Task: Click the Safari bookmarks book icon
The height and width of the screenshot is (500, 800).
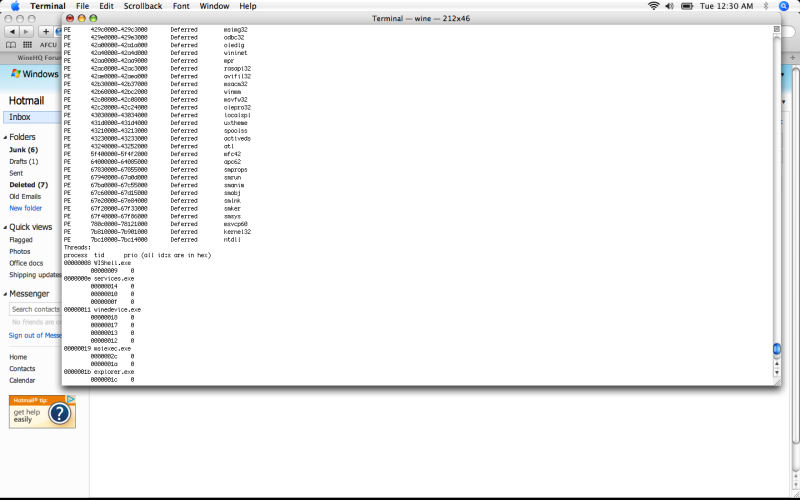Action: (12, 45)
